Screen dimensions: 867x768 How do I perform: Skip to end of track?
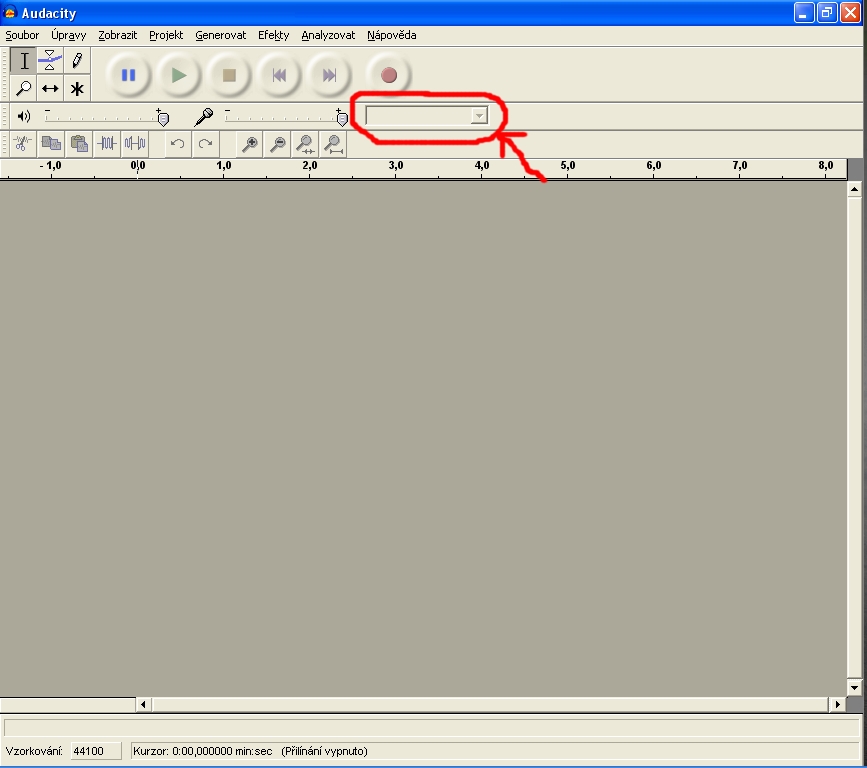329,75
